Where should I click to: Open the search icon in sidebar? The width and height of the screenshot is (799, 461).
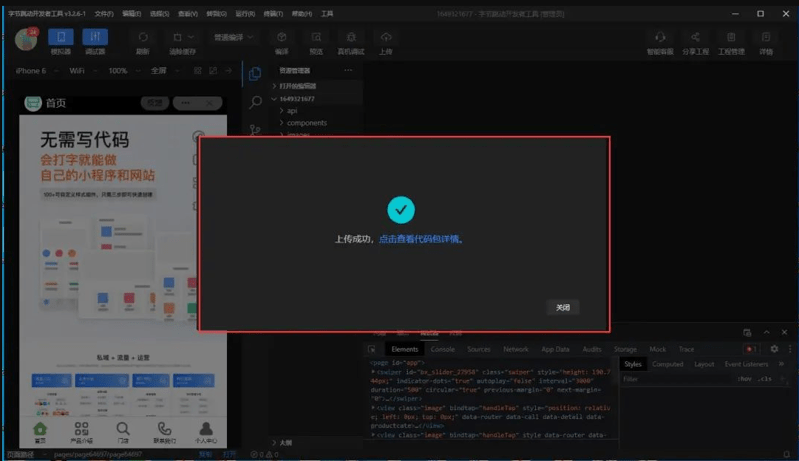(255, 102)
